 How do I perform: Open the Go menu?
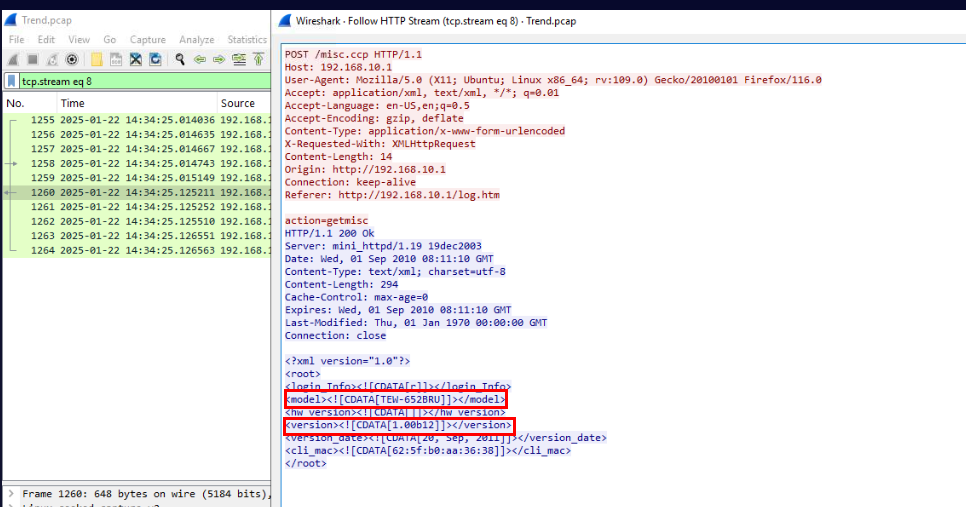pos(110,39)
